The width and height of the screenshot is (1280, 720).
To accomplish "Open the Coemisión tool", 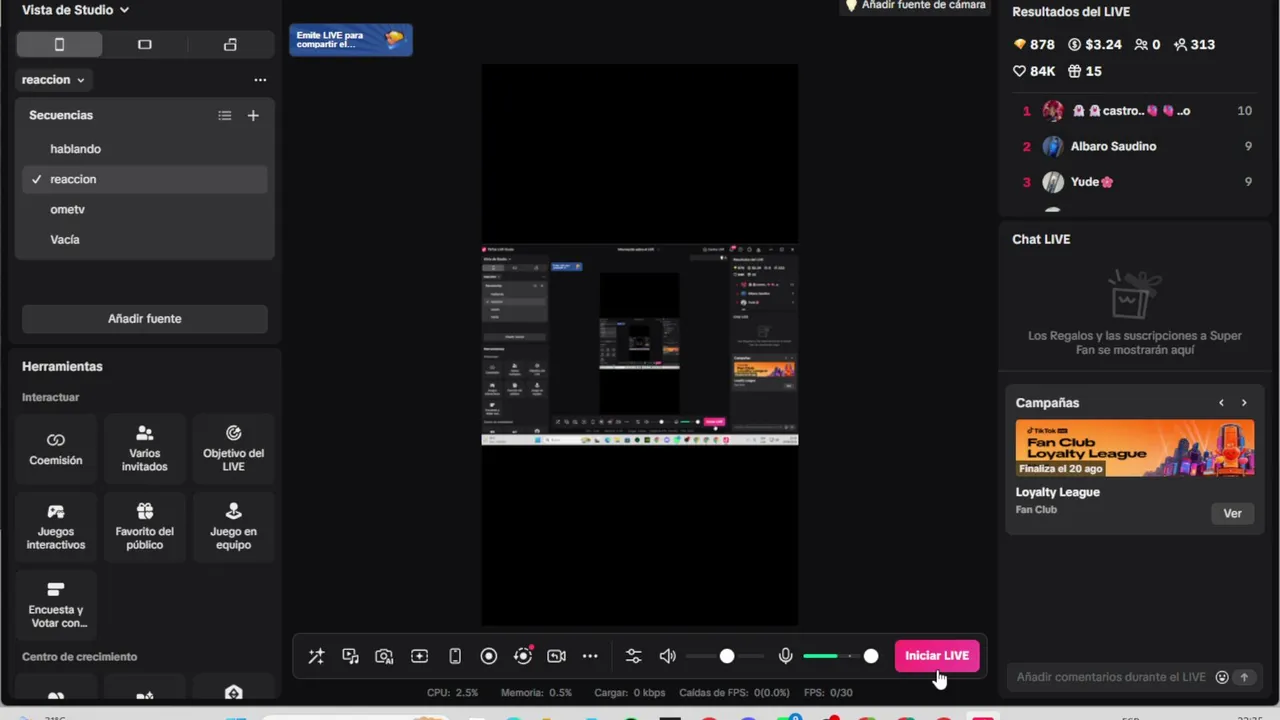I will (x=56, y=449).
